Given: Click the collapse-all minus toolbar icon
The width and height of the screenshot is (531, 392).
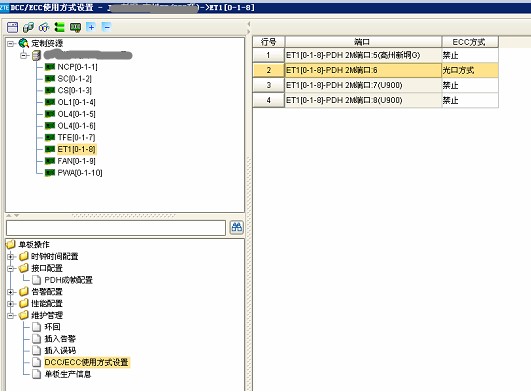Looking at the screenshot, I should 106,27.
